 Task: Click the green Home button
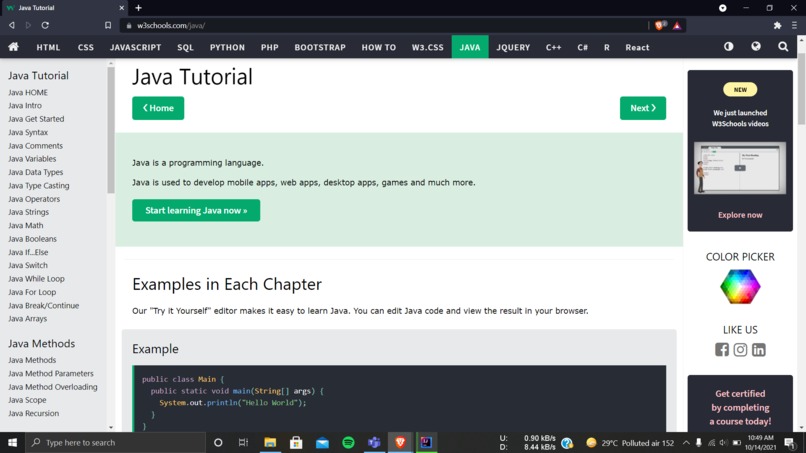click(158, 108)
